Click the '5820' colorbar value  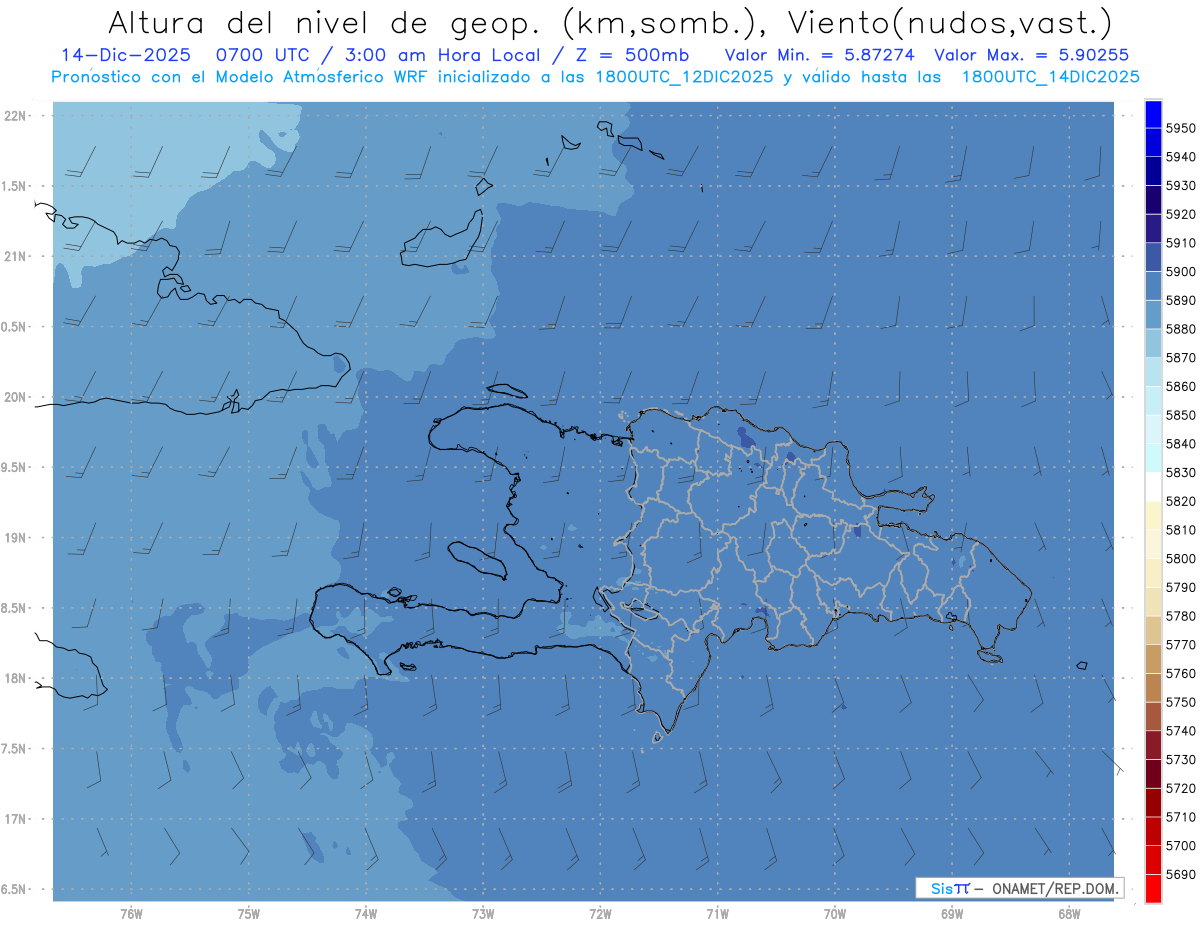tap(1181, 501)
